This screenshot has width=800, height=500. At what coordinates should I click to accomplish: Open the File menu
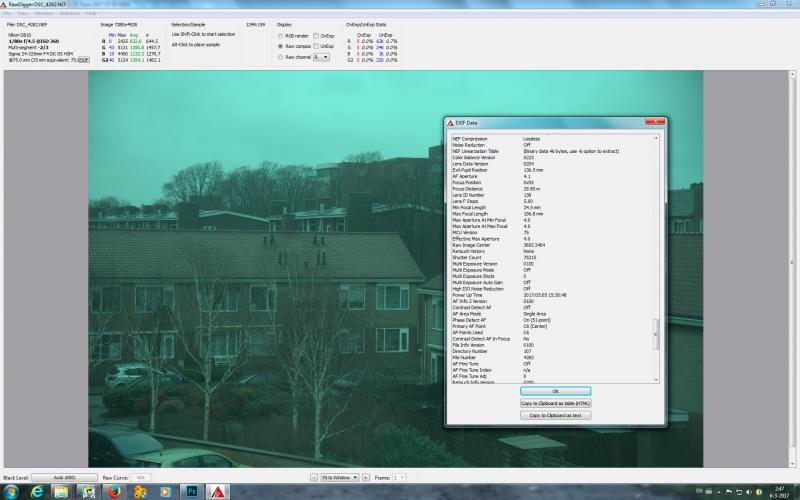tap(7, 13)
